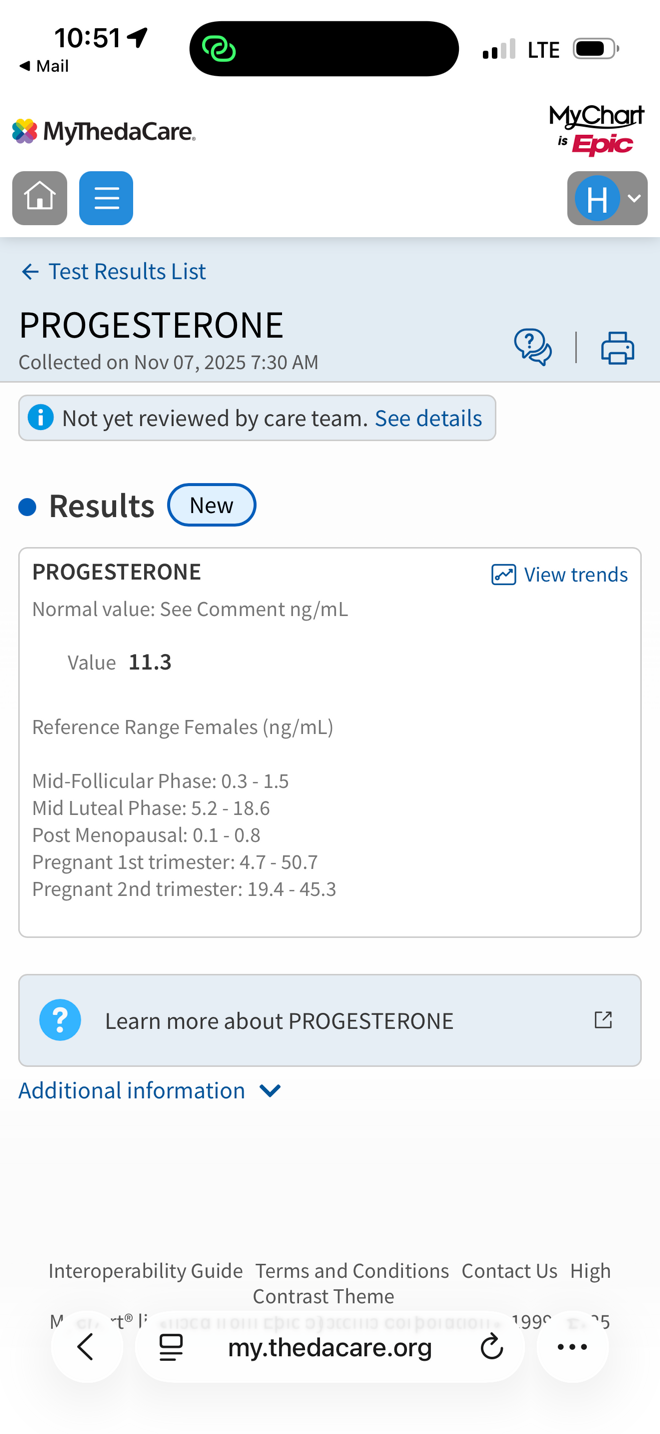Open Interoperability Guide link

pos(145,1270)
